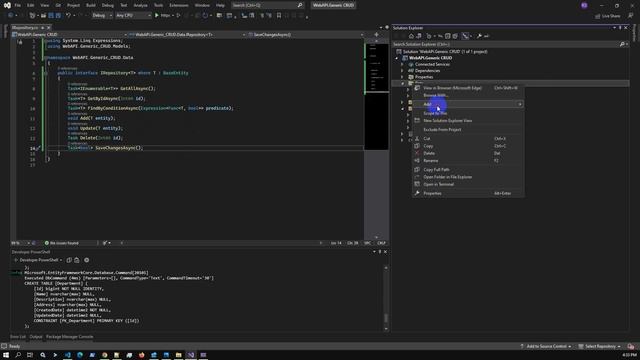Viewport: 640px width, 360px height.
Task: Click the Search (Ctrl+Q) box
Action: tap(267, 5)
